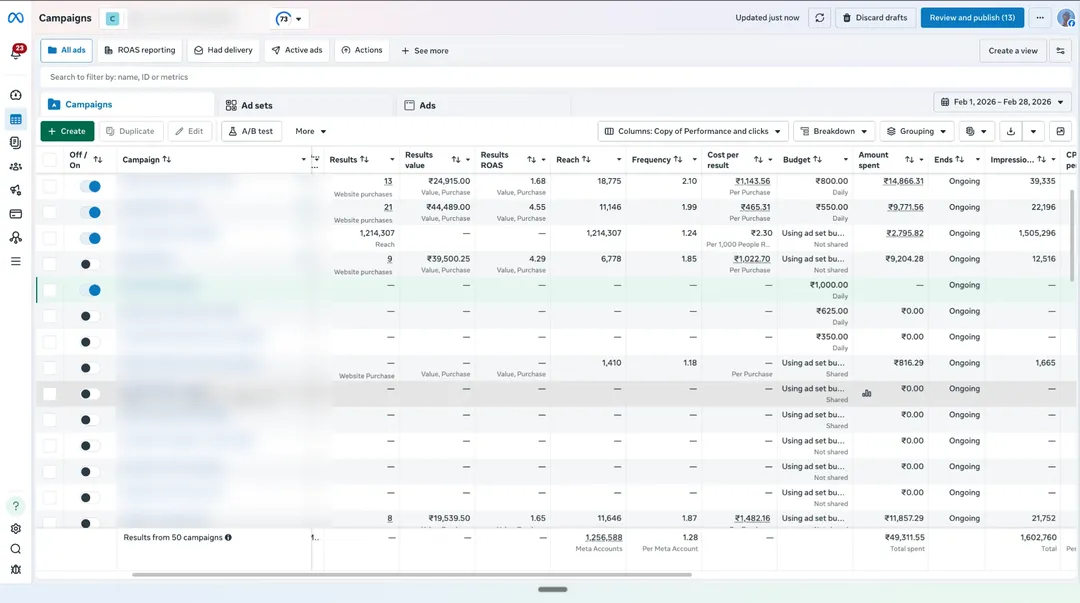This screenshot has height=603, width=1080.
Task: Turn off the campaign with ₹550.00 daily budget
Action: click(90, 212)
